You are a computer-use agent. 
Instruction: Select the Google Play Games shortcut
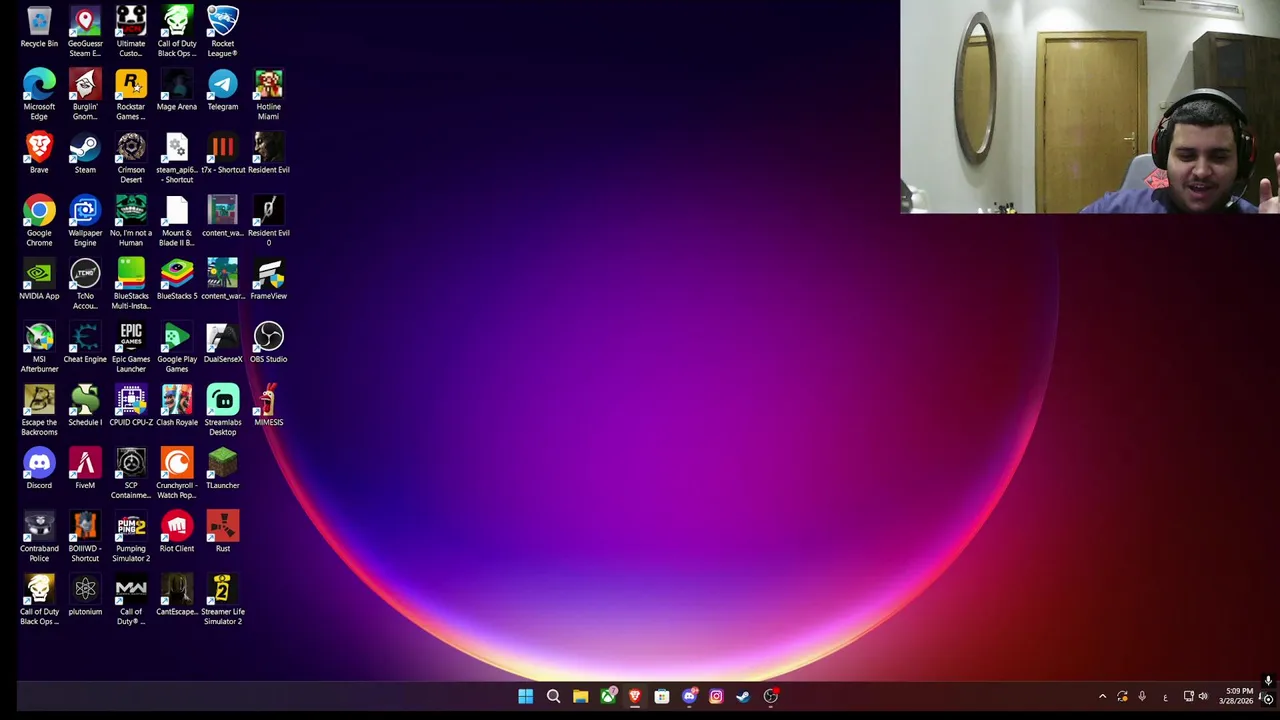177,346
